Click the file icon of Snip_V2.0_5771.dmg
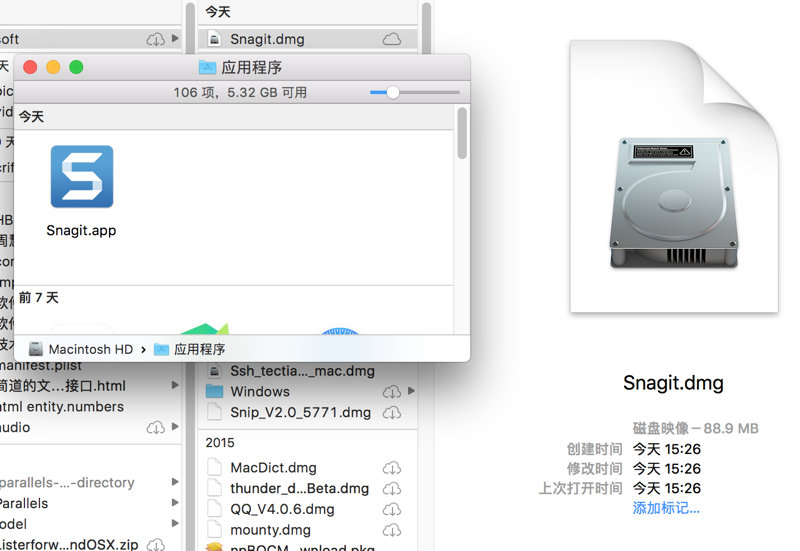Viewport: 800px width, 551px height. [215, 412]
